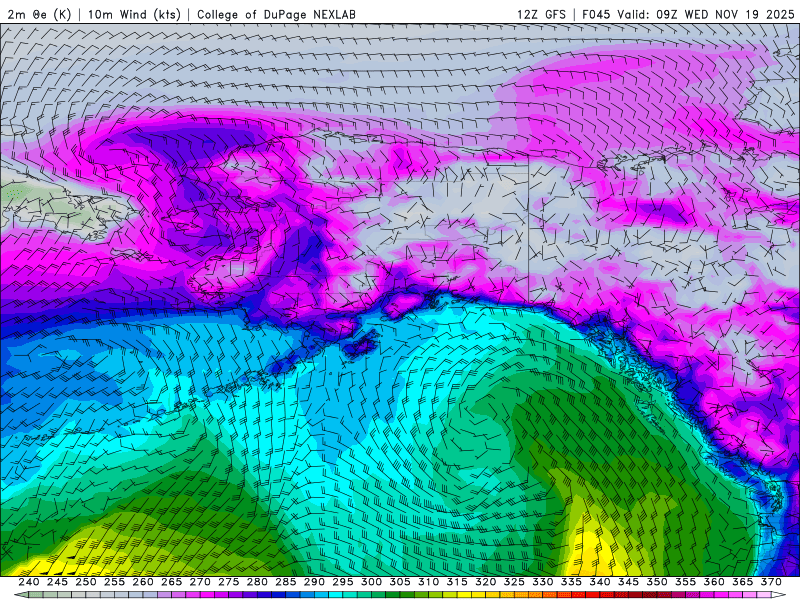Click the 300 value on the color scale
800x600 pixels.
(x=371, y=582)
